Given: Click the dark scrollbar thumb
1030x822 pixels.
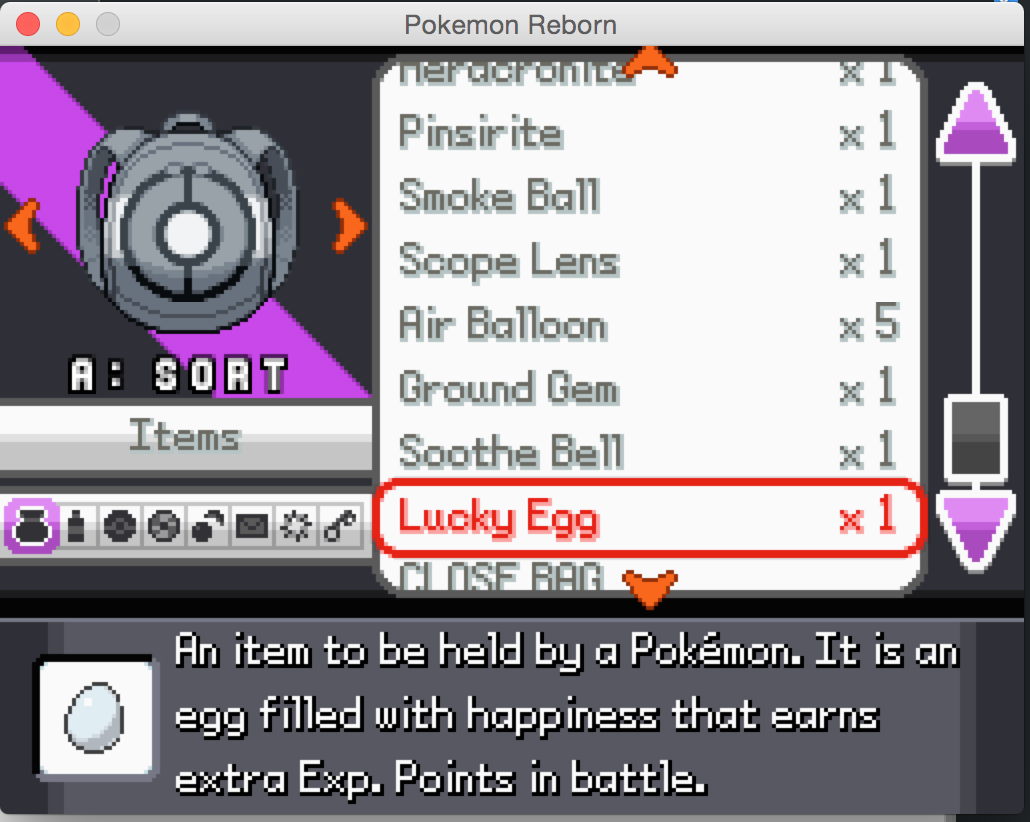Looking at the screenshot, I should [976, 438].
